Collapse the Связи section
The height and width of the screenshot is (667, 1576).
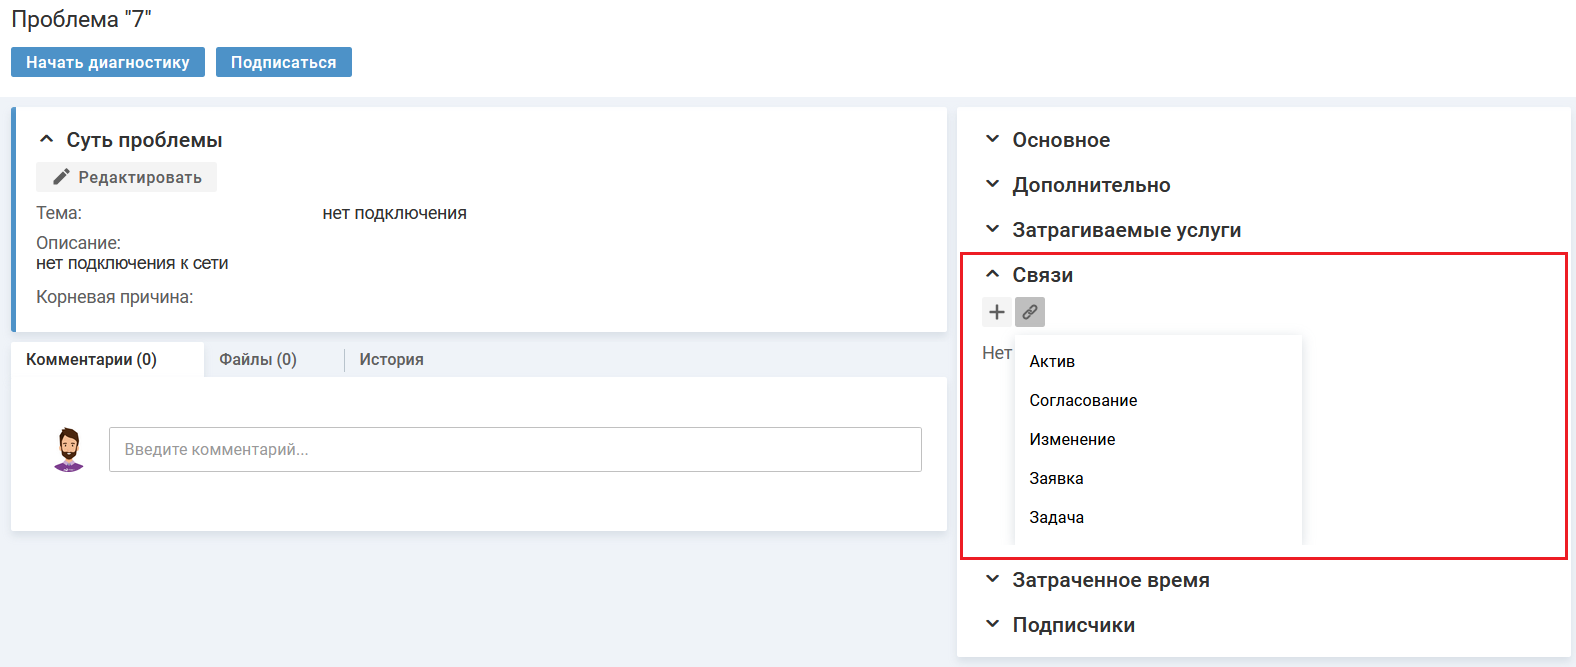[992, 275]
